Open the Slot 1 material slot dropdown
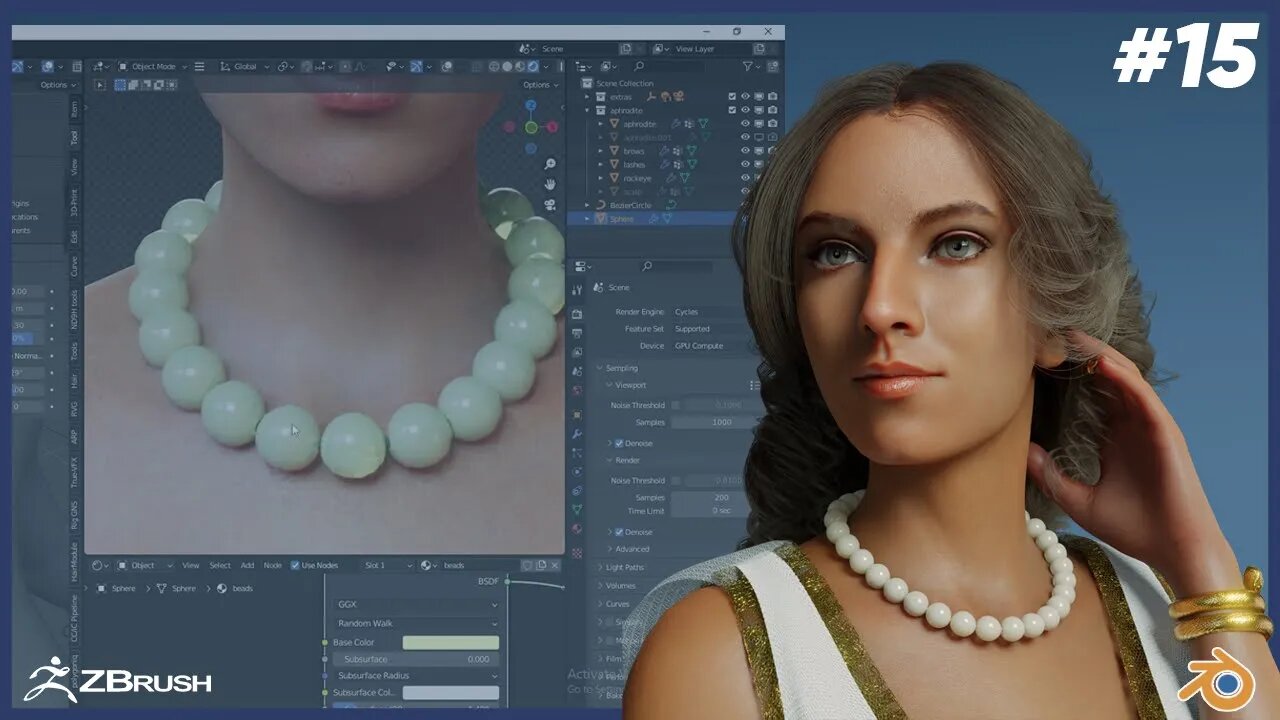Screen dimensions: 1280x720 387,565
